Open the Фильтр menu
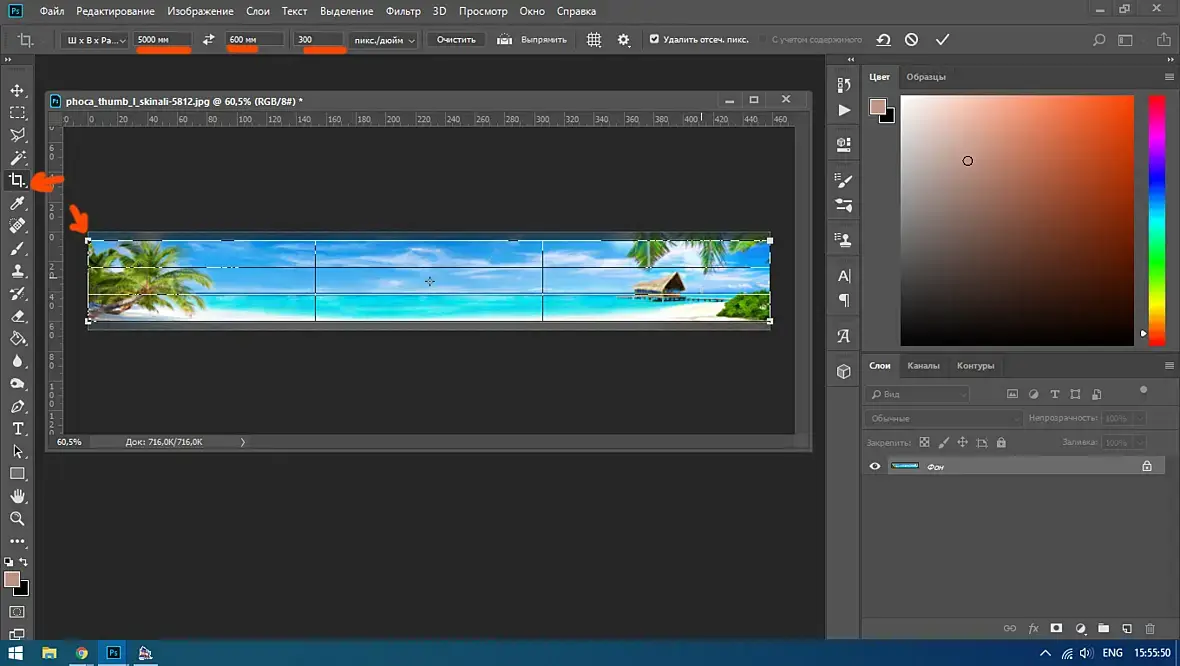Image resolution: width=1180 pixels, height=666 pixels. pyautogui.click(x=403, y=11)
